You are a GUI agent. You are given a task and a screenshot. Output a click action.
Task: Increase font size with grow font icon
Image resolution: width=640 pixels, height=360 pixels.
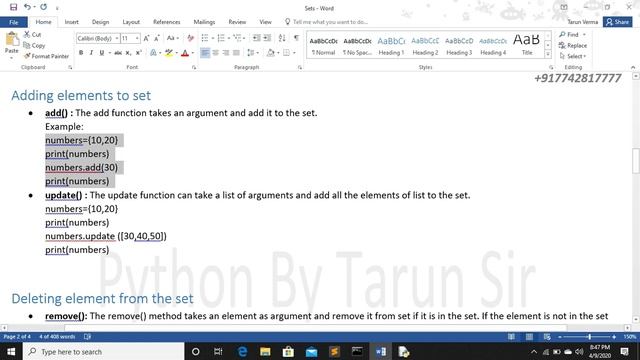tap(146, 38)
